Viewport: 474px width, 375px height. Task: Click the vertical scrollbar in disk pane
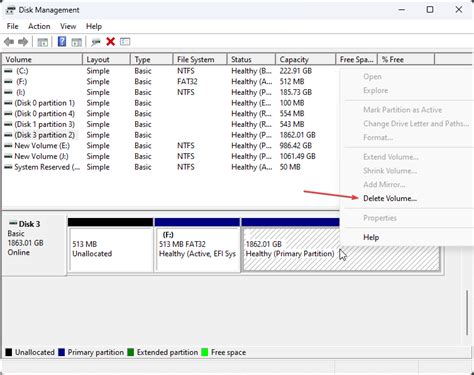[467, 313]
